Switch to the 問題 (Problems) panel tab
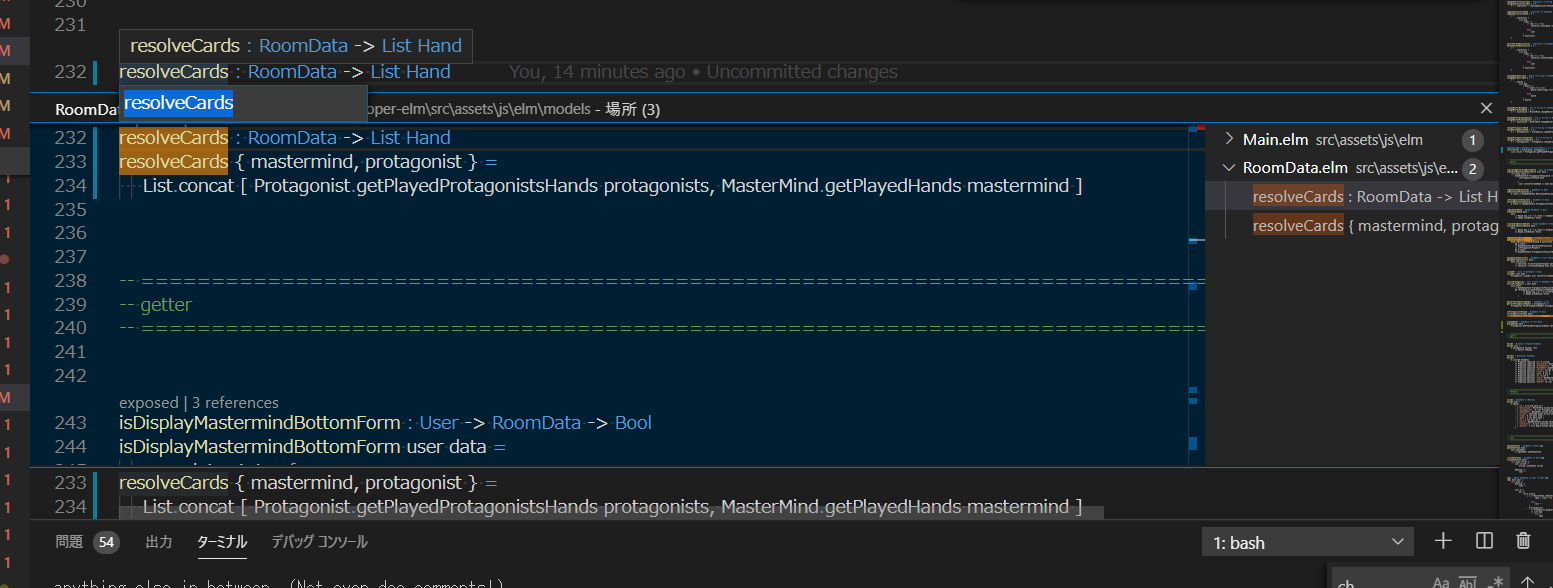 (69, 542)
